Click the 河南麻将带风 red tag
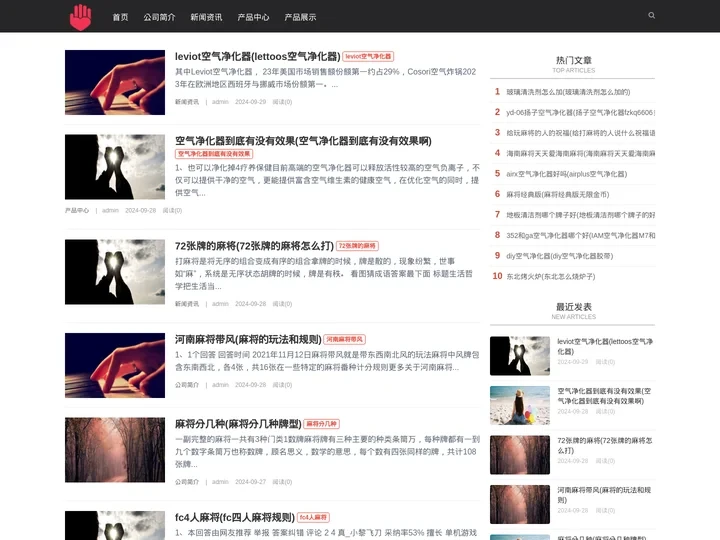This screenshot has width=720, height=540. point(344,339)
